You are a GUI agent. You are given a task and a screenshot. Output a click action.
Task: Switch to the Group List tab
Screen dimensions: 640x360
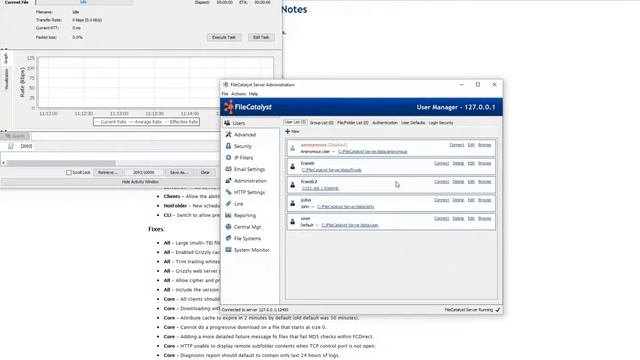(322, 122)
